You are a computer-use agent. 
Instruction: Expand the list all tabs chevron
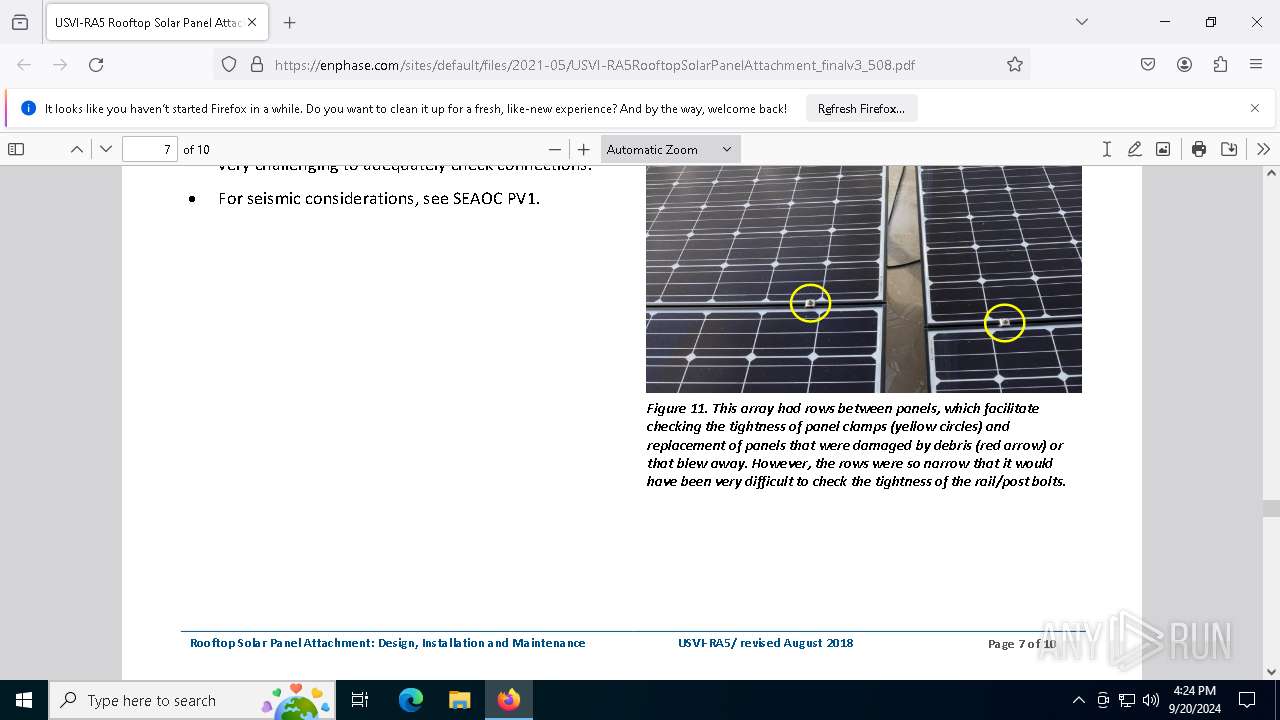(x=1081, y=22)
